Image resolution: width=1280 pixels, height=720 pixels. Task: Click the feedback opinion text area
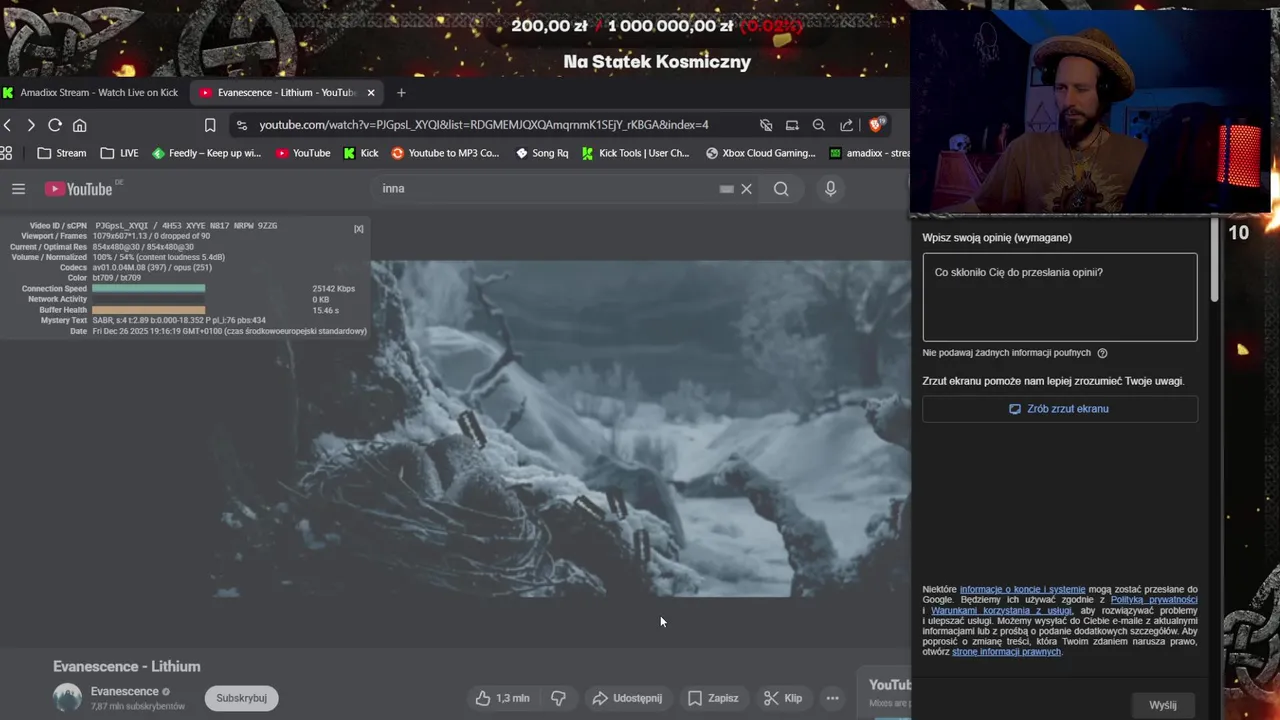[x=1059, y=297]
